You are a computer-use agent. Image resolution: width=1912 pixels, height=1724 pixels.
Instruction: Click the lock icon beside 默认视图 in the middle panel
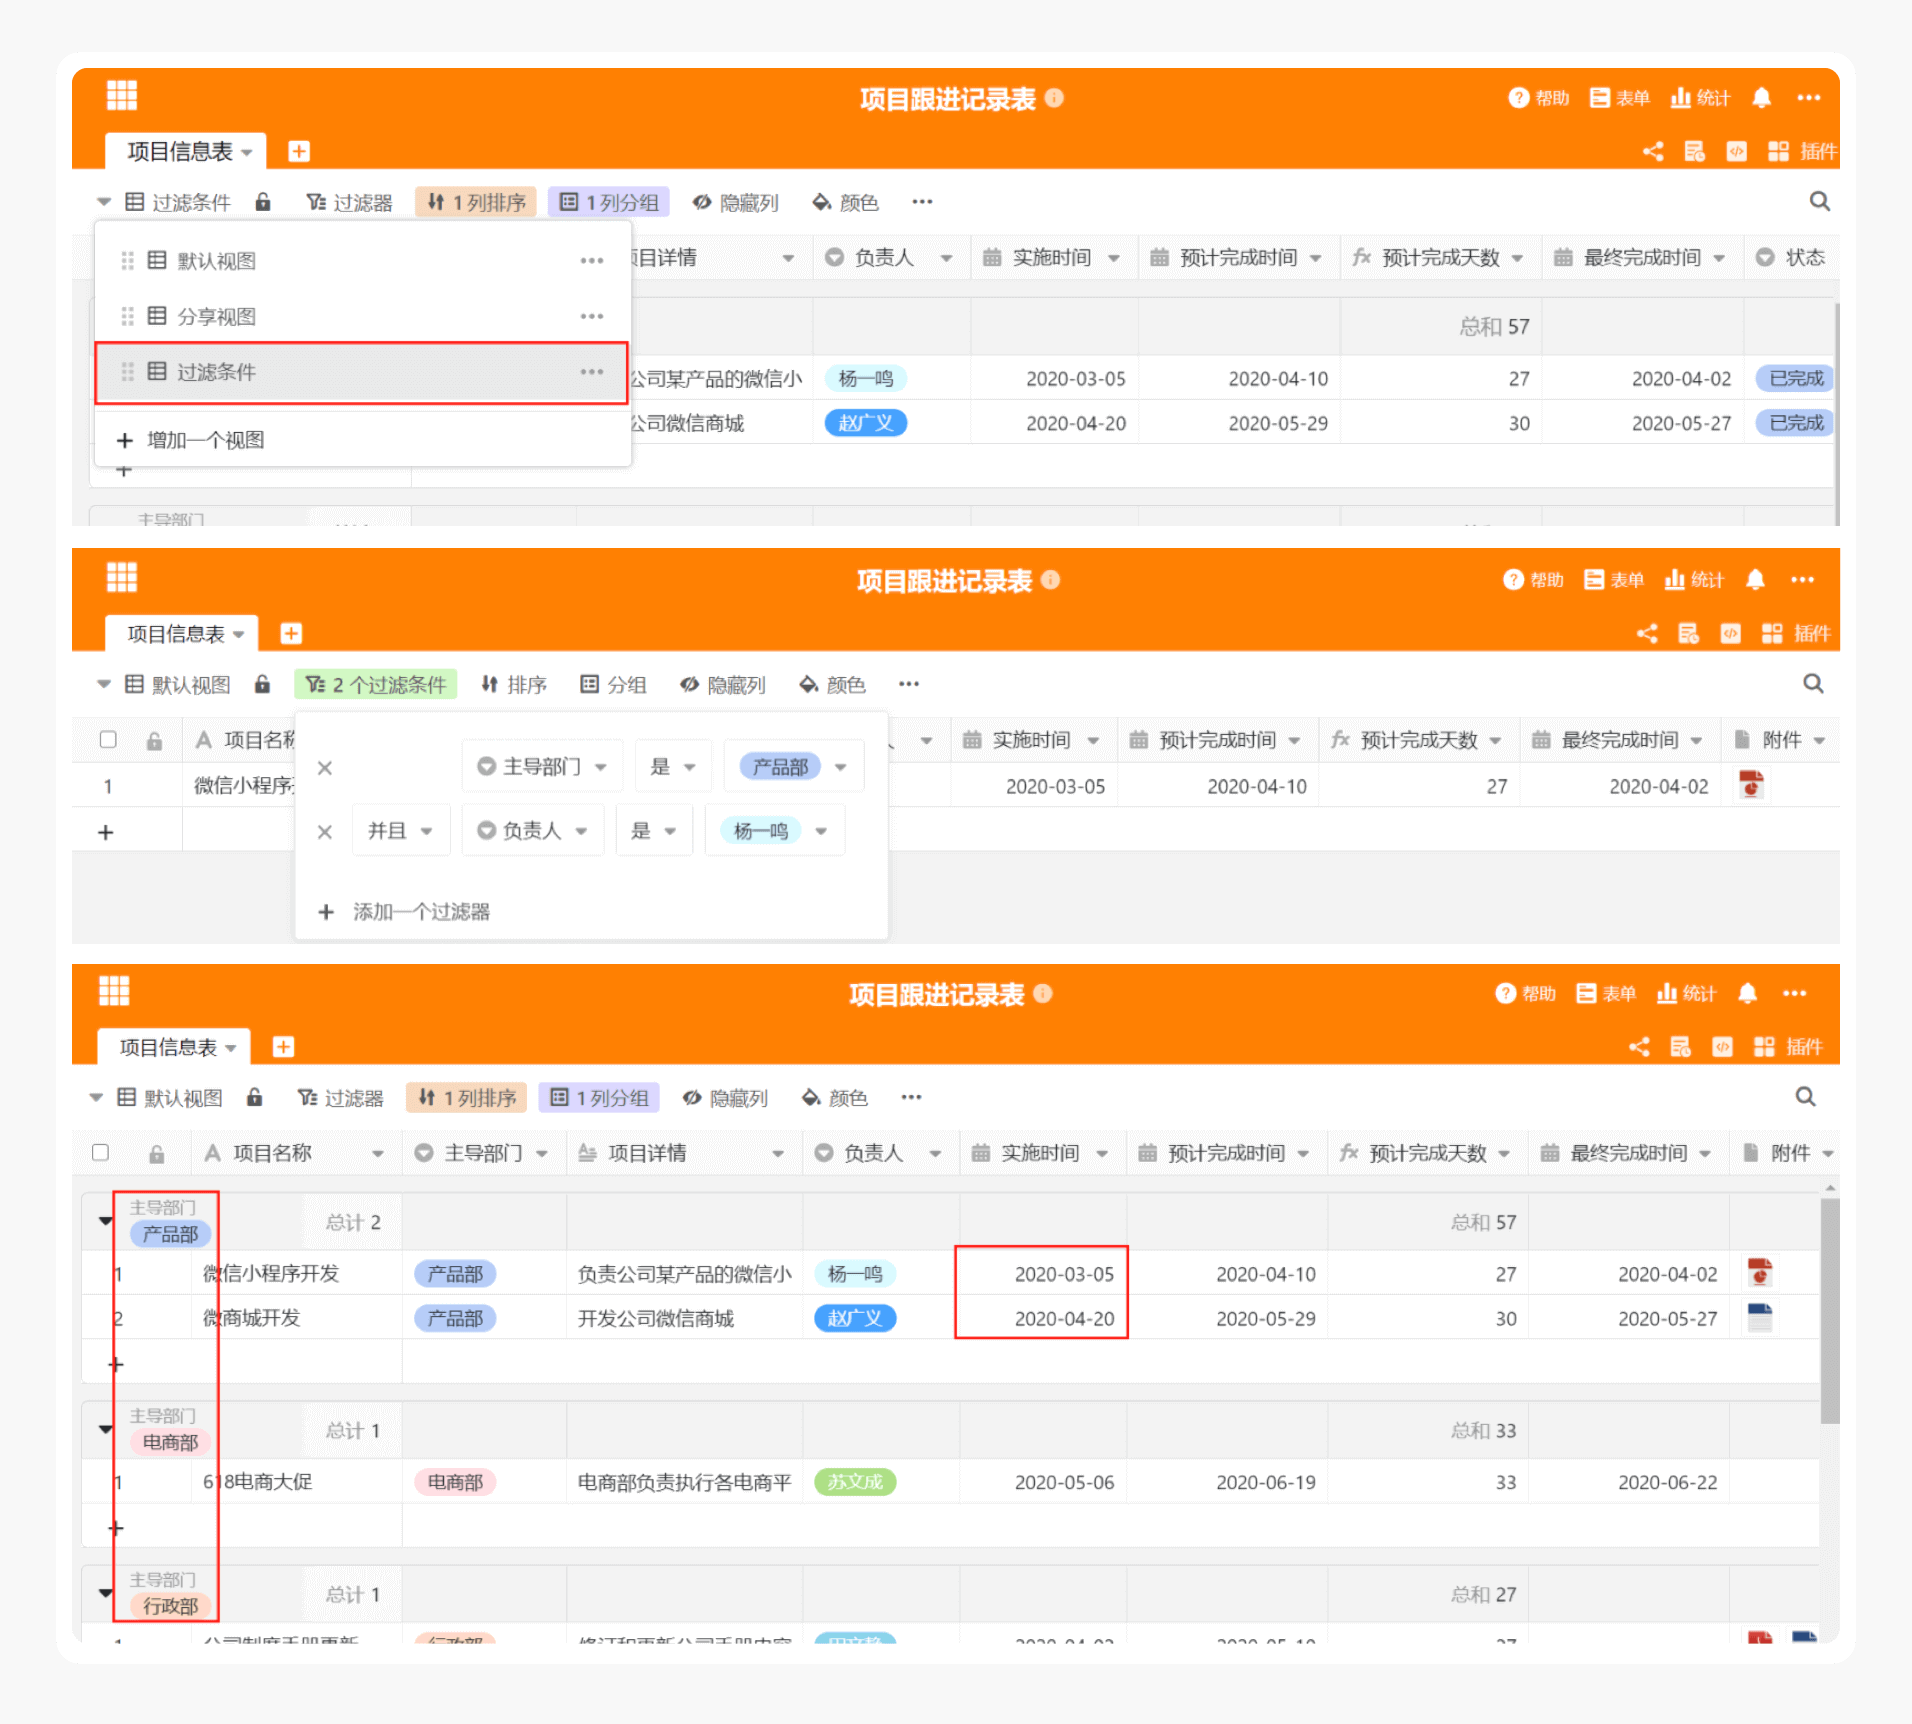pyautogui.click(x=262, y=684)
